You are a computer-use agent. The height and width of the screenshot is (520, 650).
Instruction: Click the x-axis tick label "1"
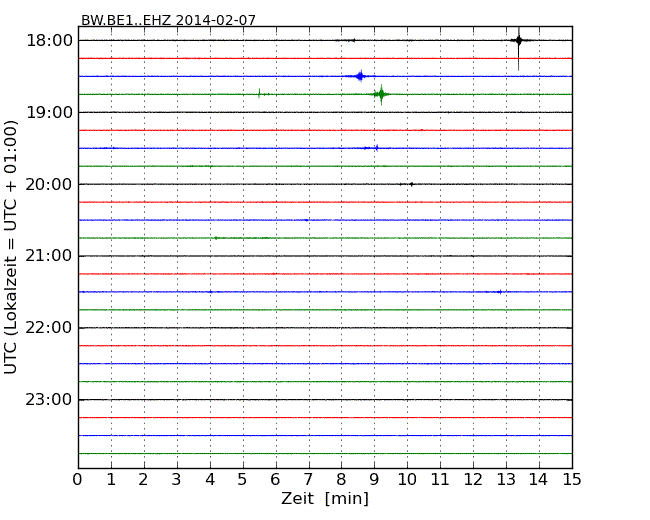point(111,480)
